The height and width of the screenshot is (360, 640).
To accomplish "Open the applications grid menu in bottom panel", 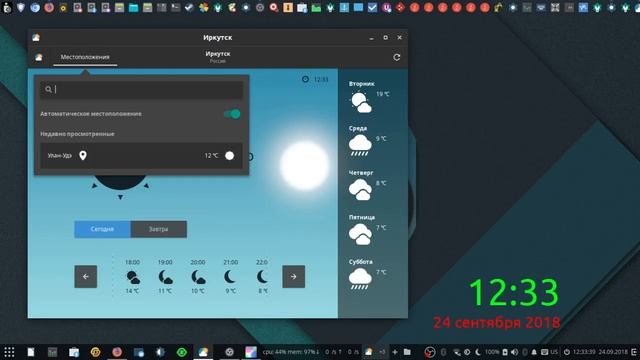I will click(9, 352).
